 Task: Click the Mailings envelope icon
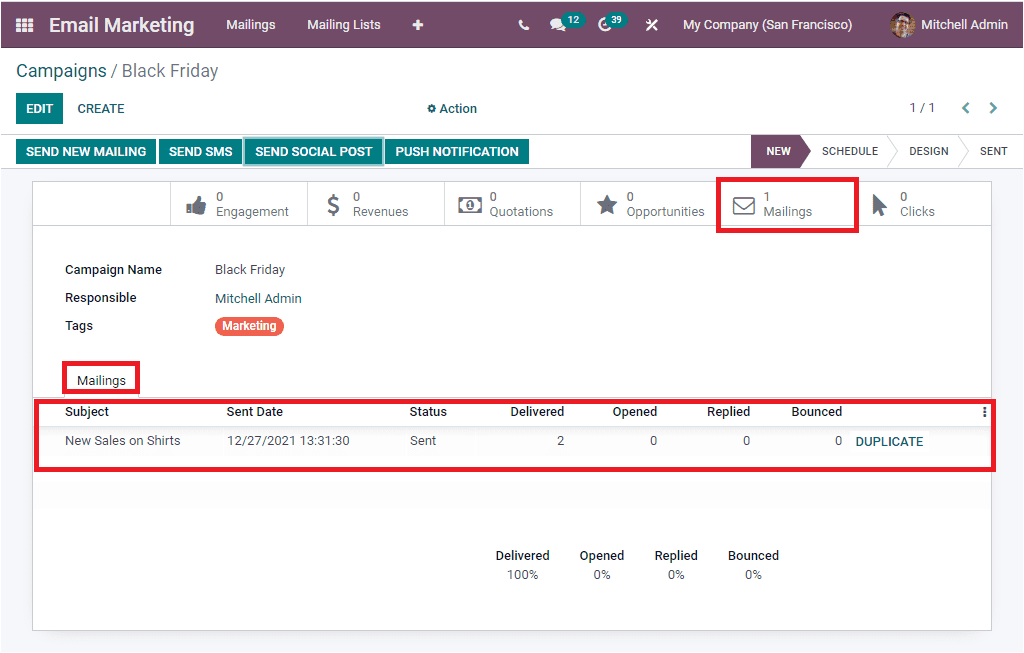[x=743, y=204]
